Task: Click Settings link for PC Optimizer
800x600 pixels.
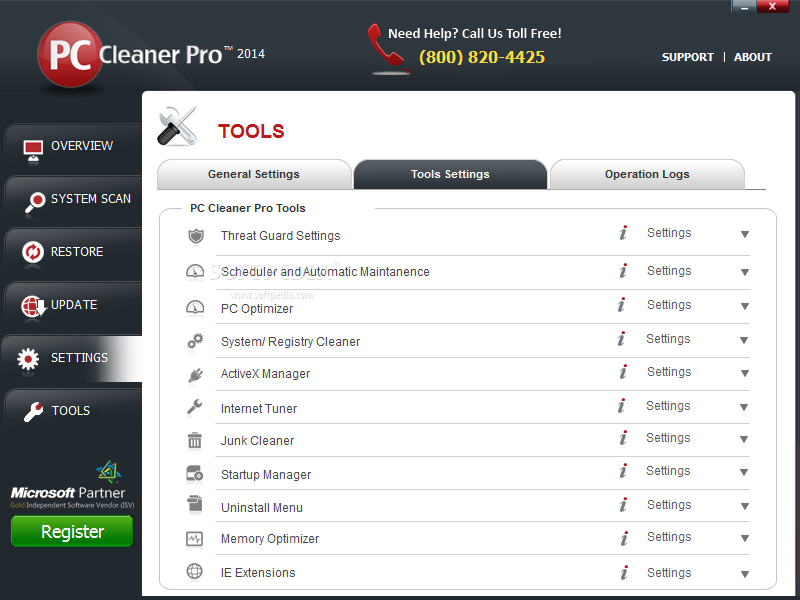Action: 669,305
